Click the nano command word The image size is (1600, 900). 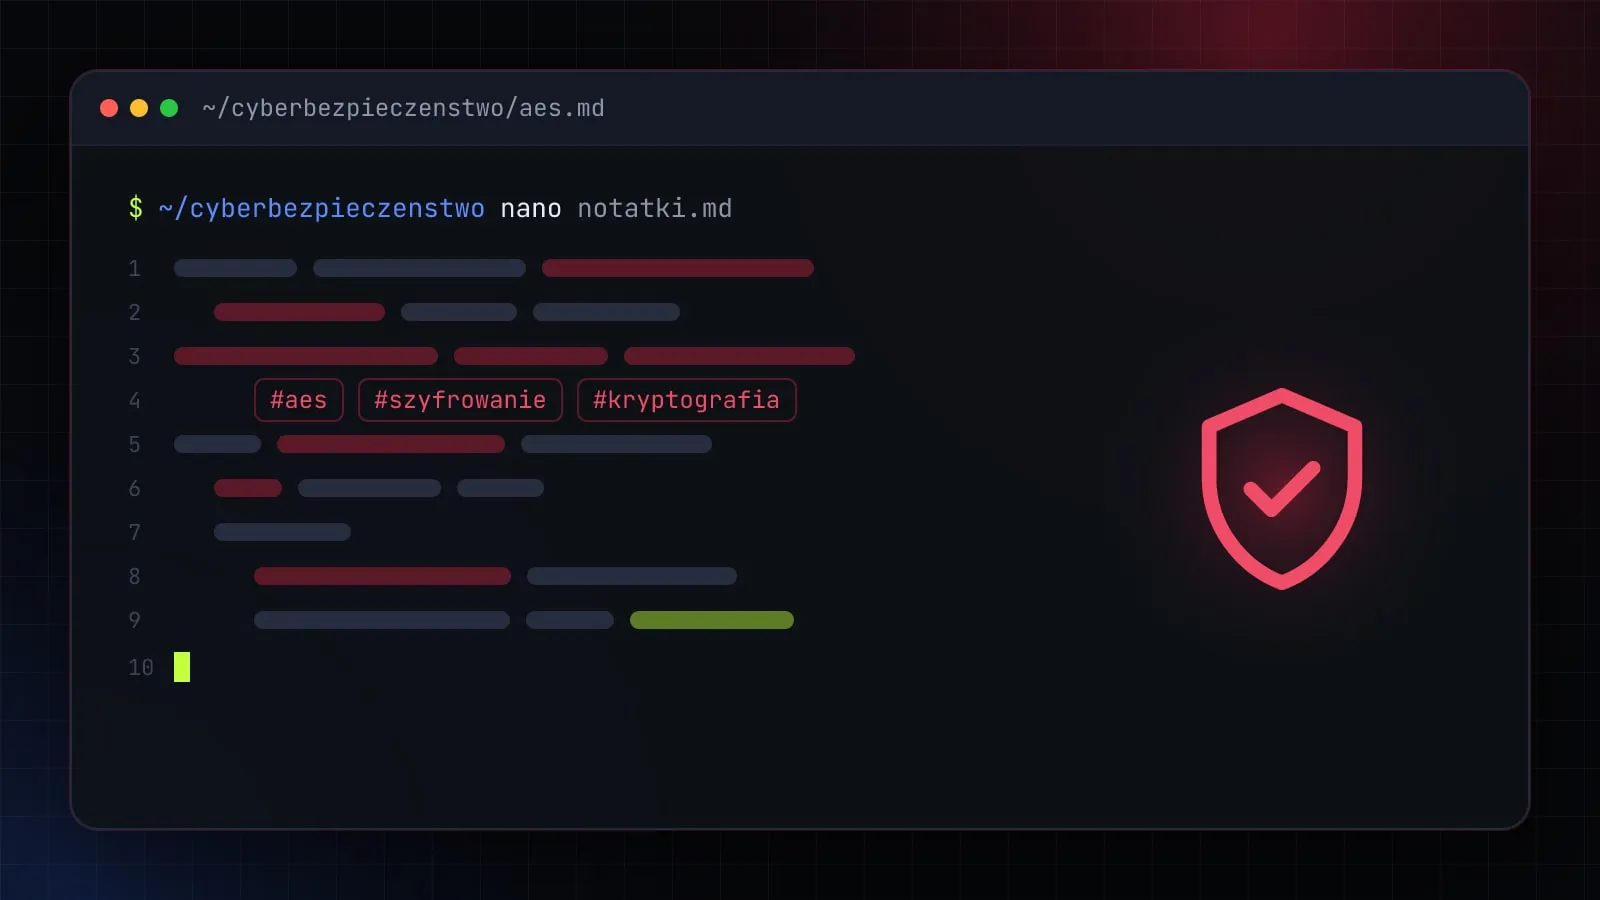coord(531,208)
